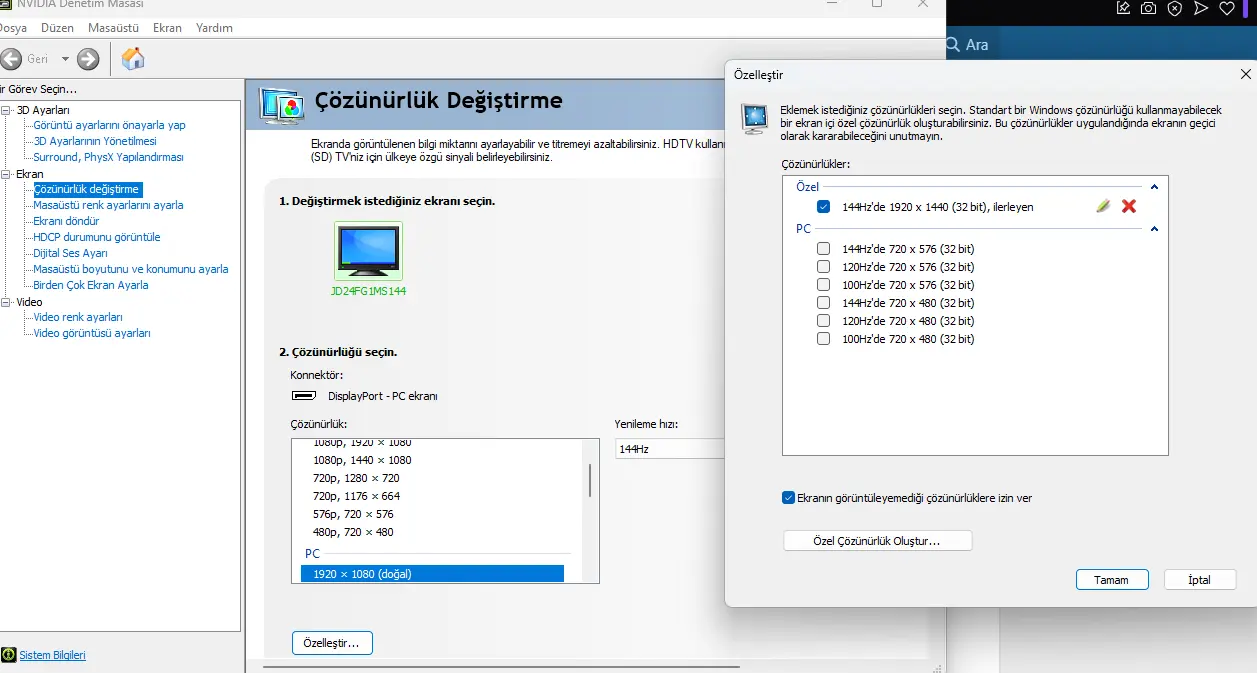1257x673 pixels.
Task: Click the resolution list scrollbar thumb
Action: click(590, 480)
